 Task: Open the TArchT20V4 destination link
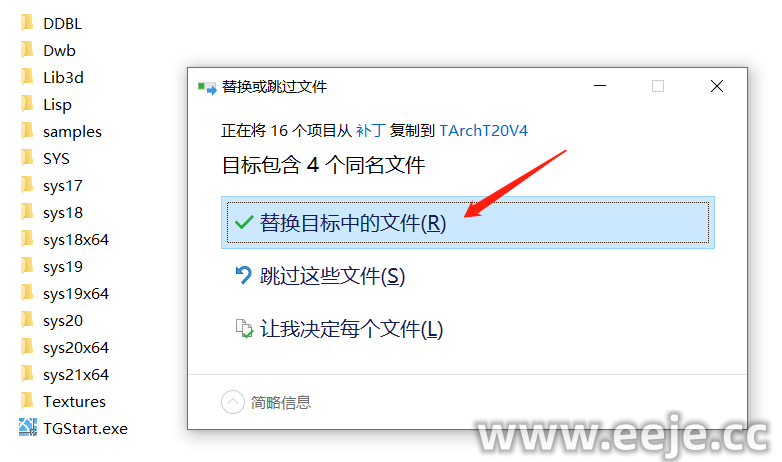[x=483, y=131]
